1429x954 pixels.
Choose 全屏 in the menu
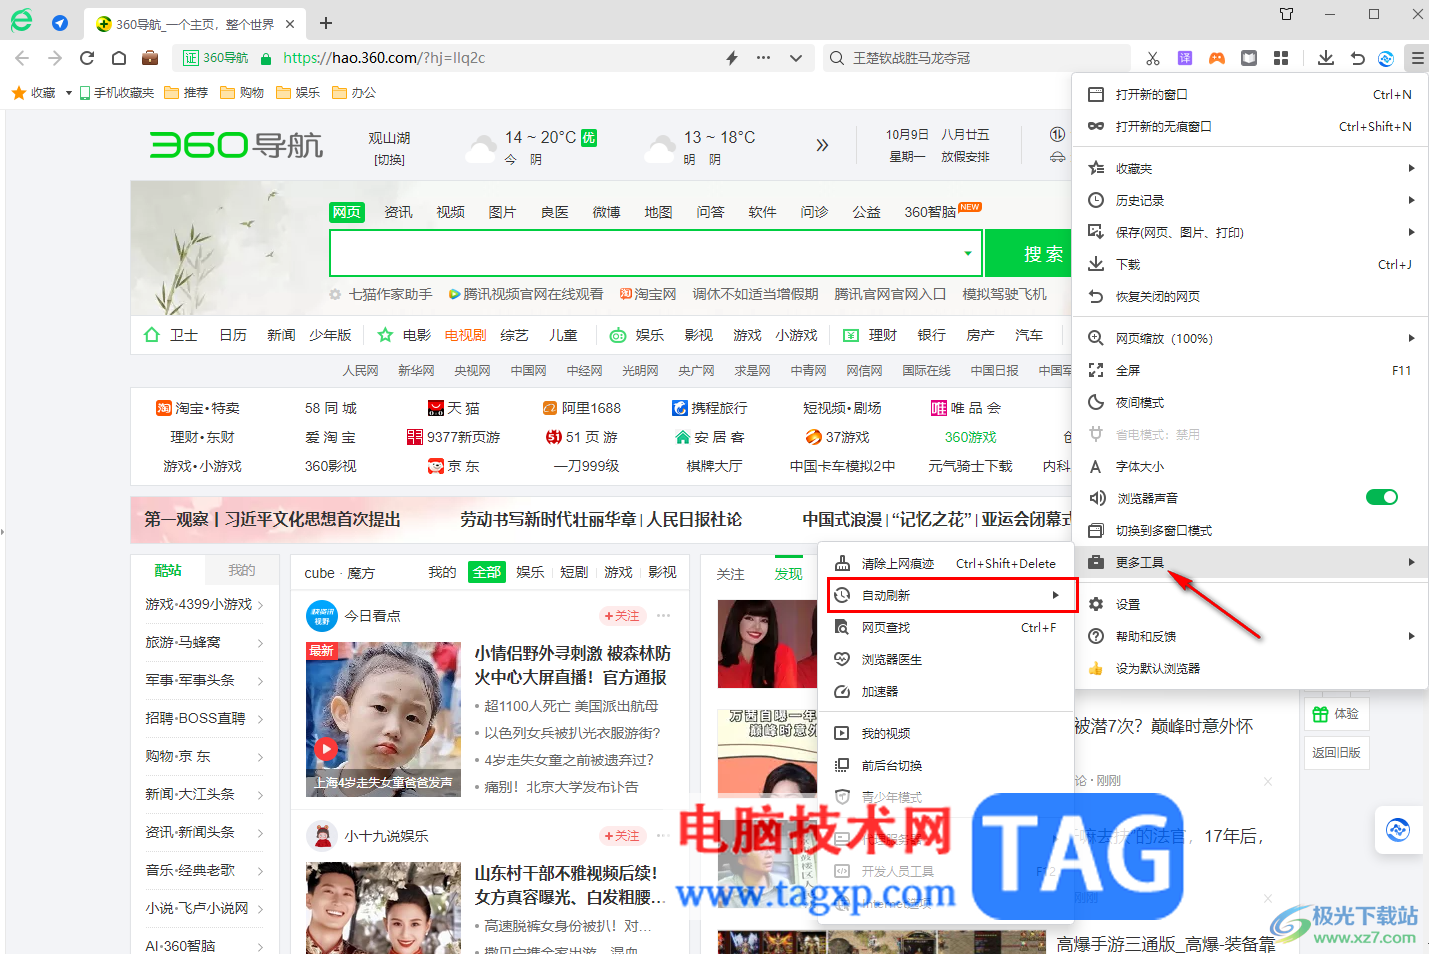[1250, 370]
